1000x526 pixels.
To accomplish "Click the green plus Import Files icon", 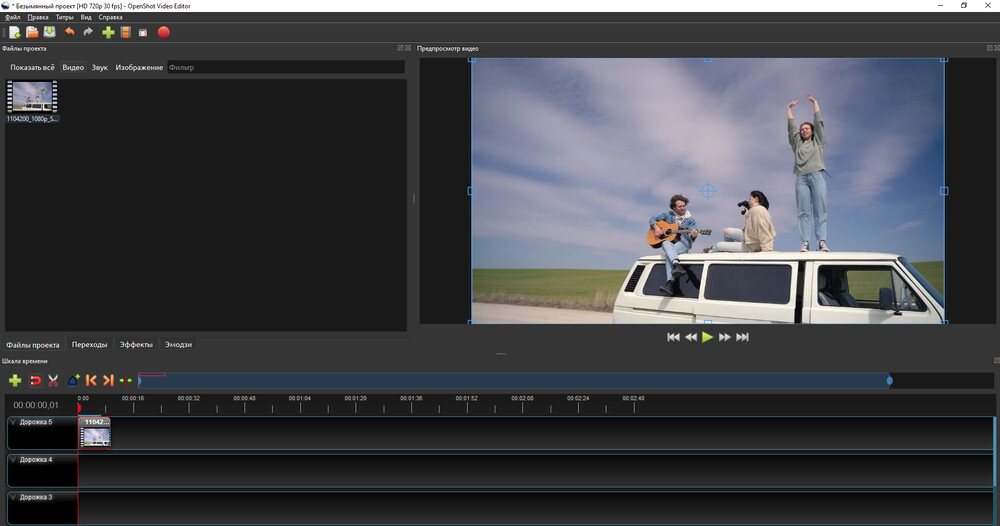I will pyautogui.click(x=108, y=32).
